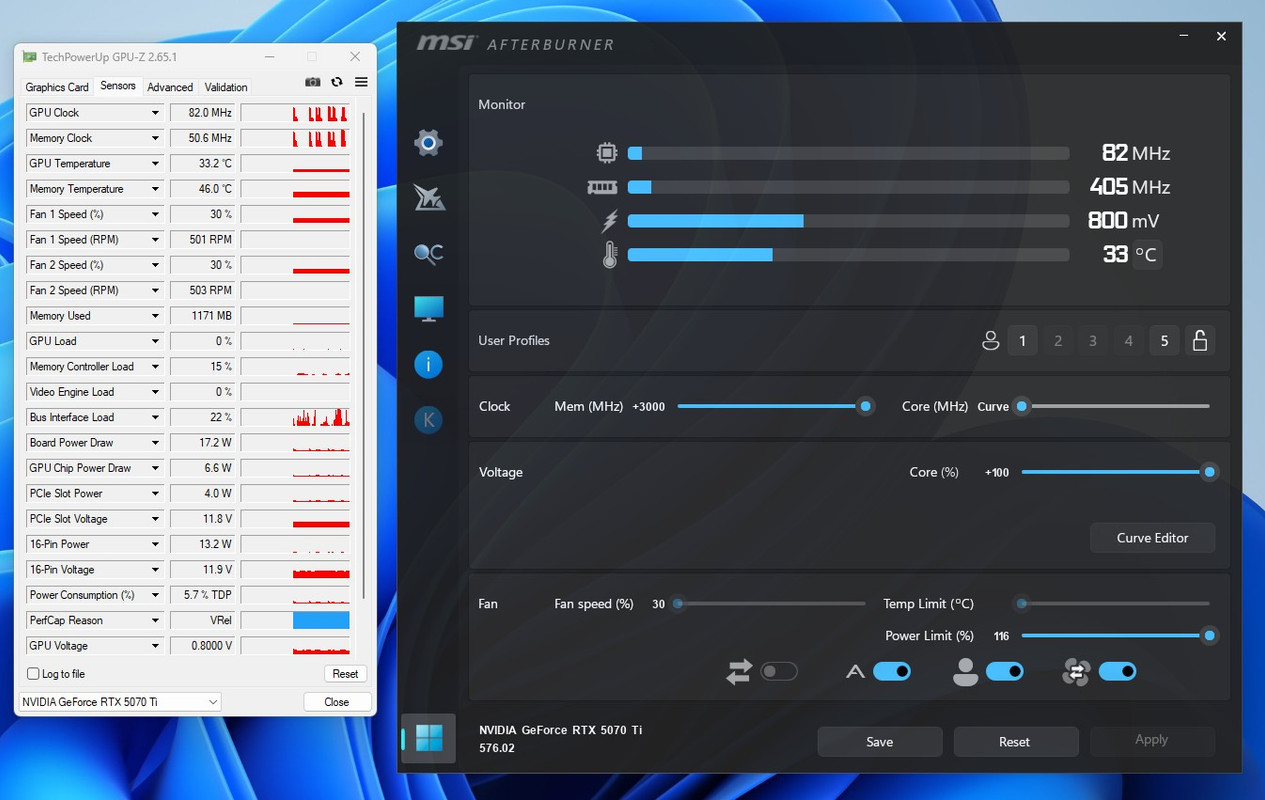
Task: Switch to Validation tab in GPU-Z
Action: coord(226,87)
